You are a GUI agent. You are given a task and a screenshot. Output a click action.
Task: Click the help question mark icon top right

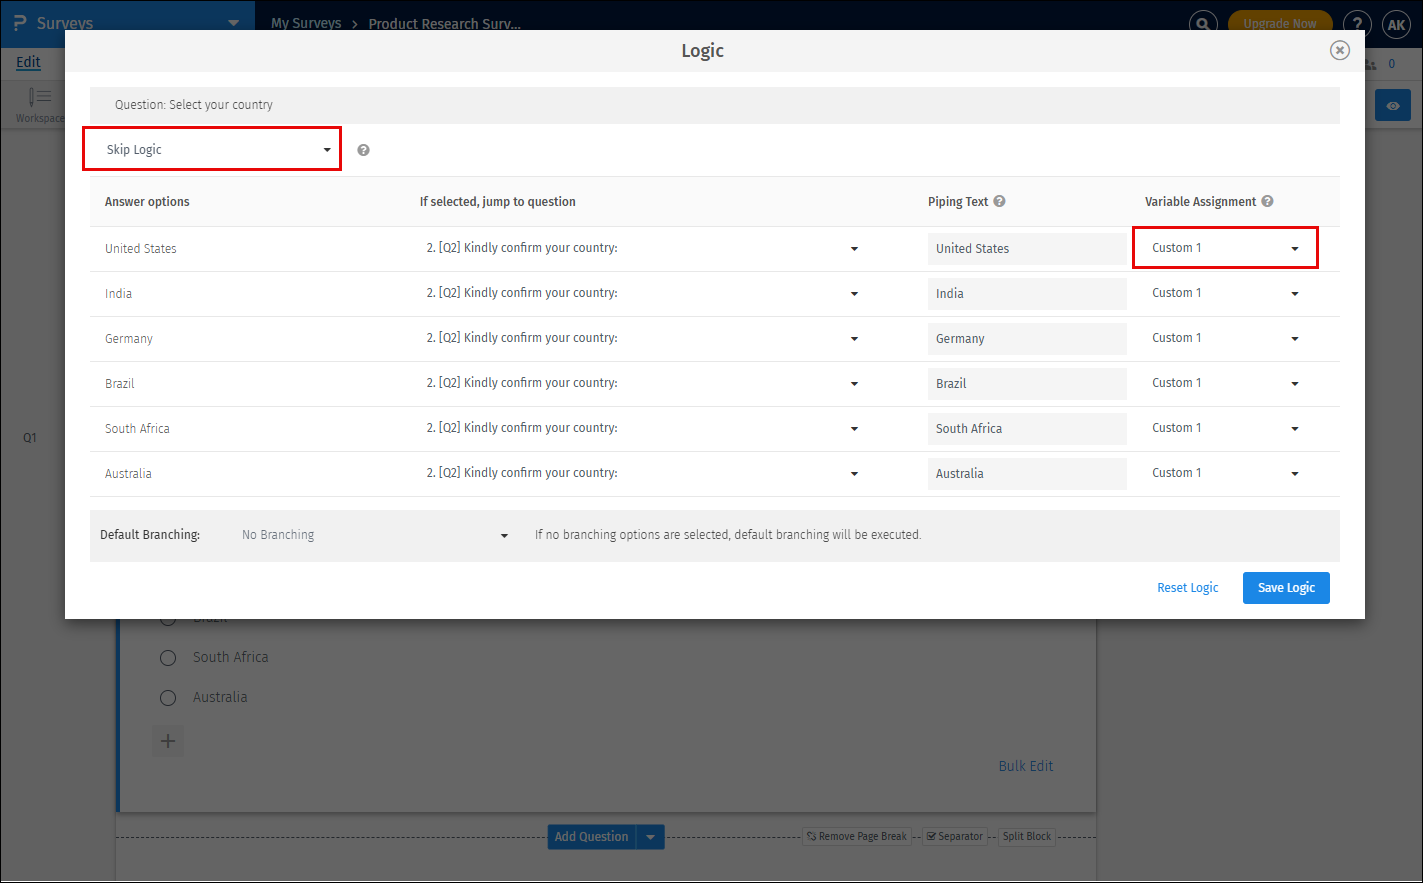pos(1357,22)
